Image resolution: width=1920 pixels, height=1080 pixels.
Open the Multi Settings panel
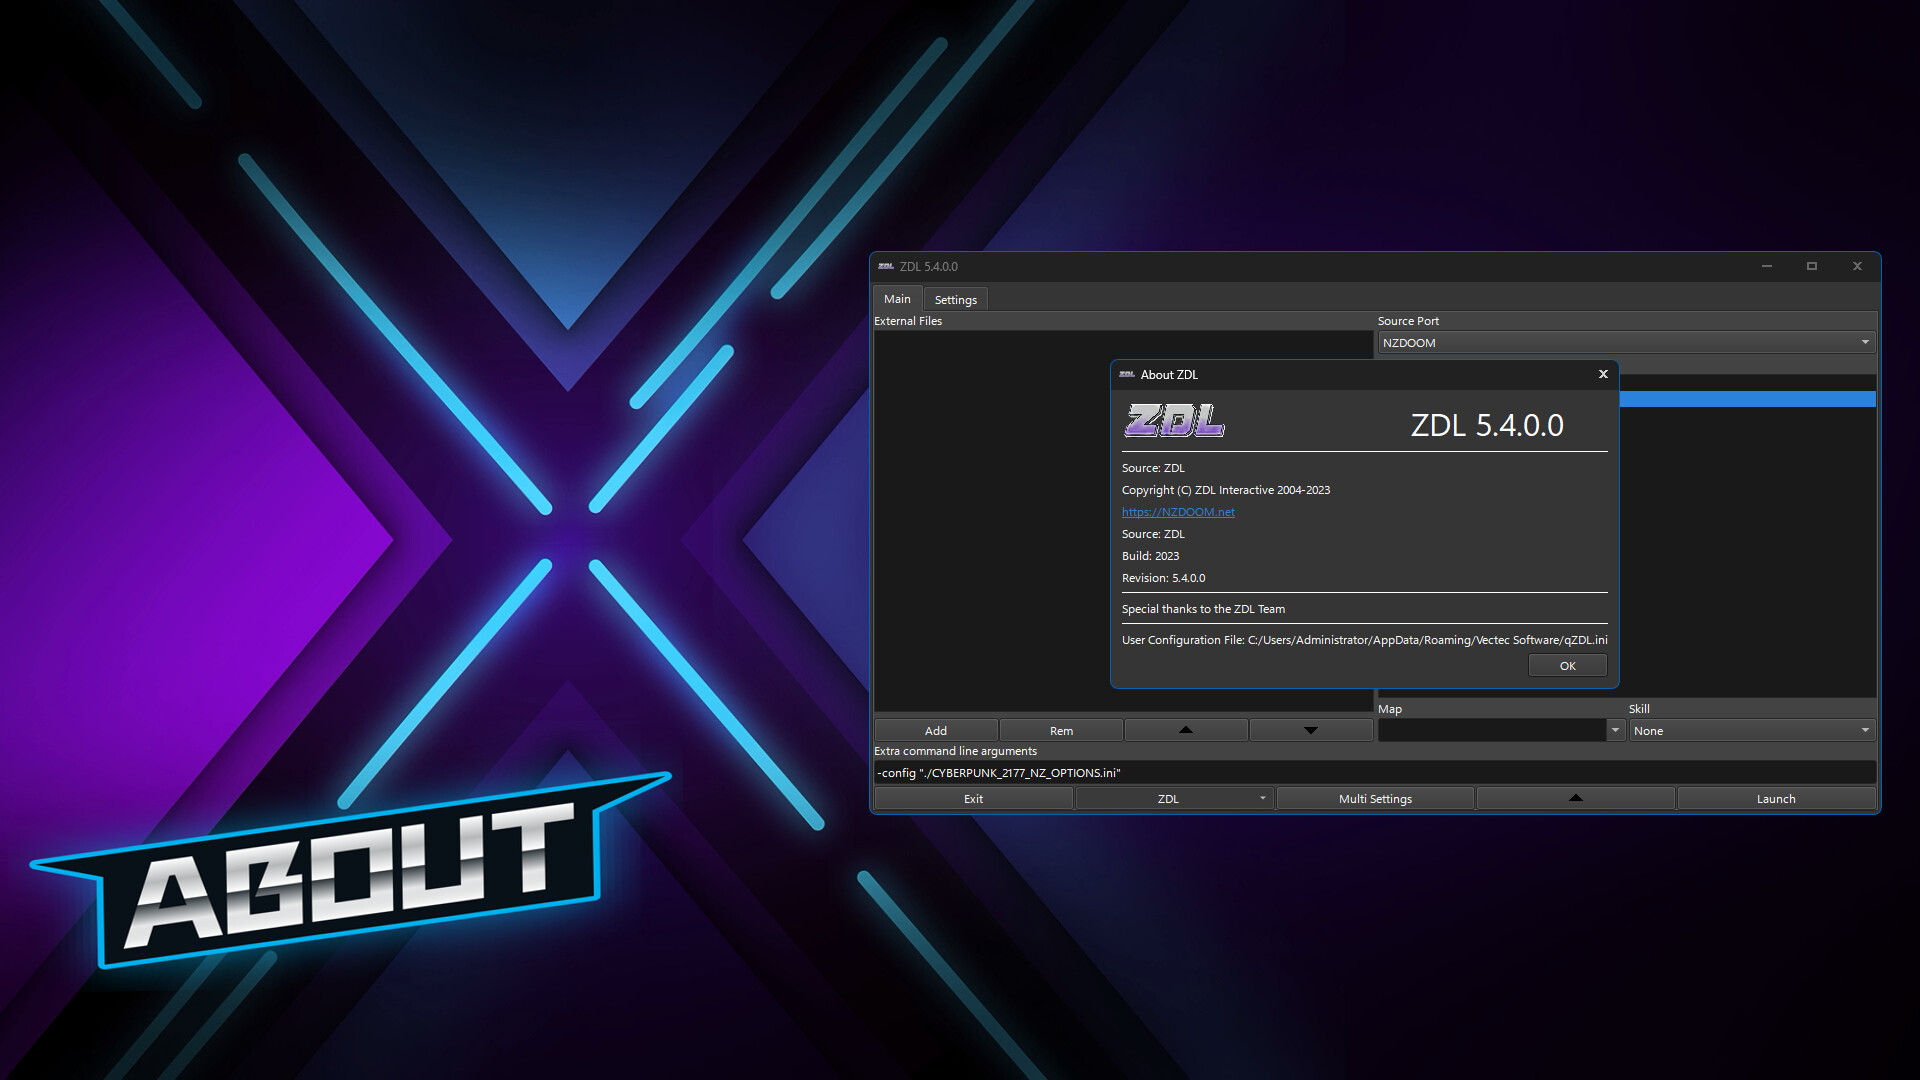pos(1374,798)
